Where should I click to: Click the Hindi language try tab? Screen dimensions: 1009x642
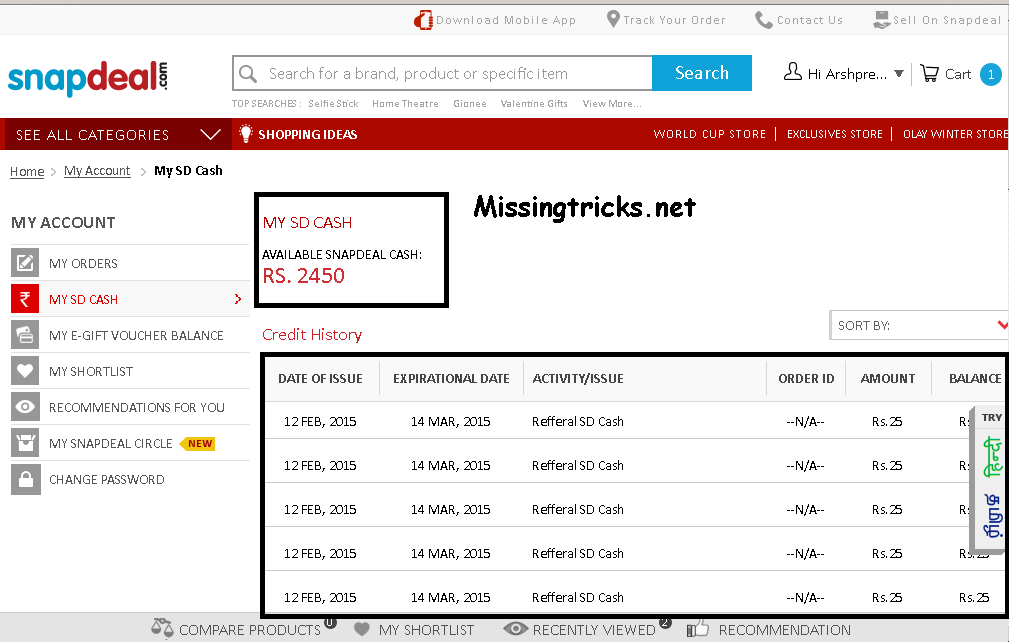coord(992,456)
